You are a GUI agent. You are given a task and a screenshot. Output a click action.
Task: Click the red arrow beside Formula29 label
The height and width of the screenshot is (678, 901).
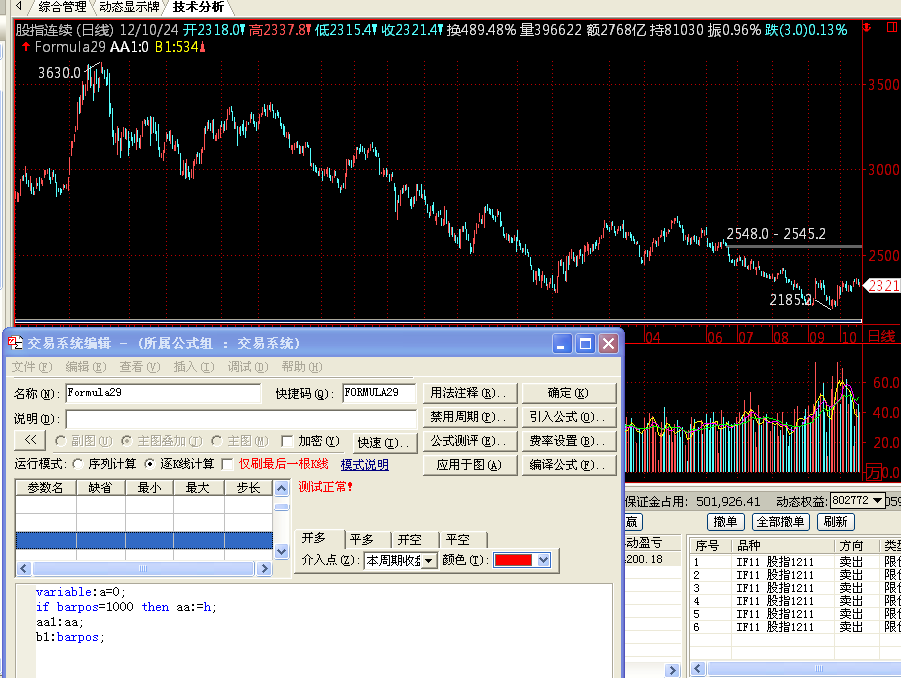(x=24, y=46)
